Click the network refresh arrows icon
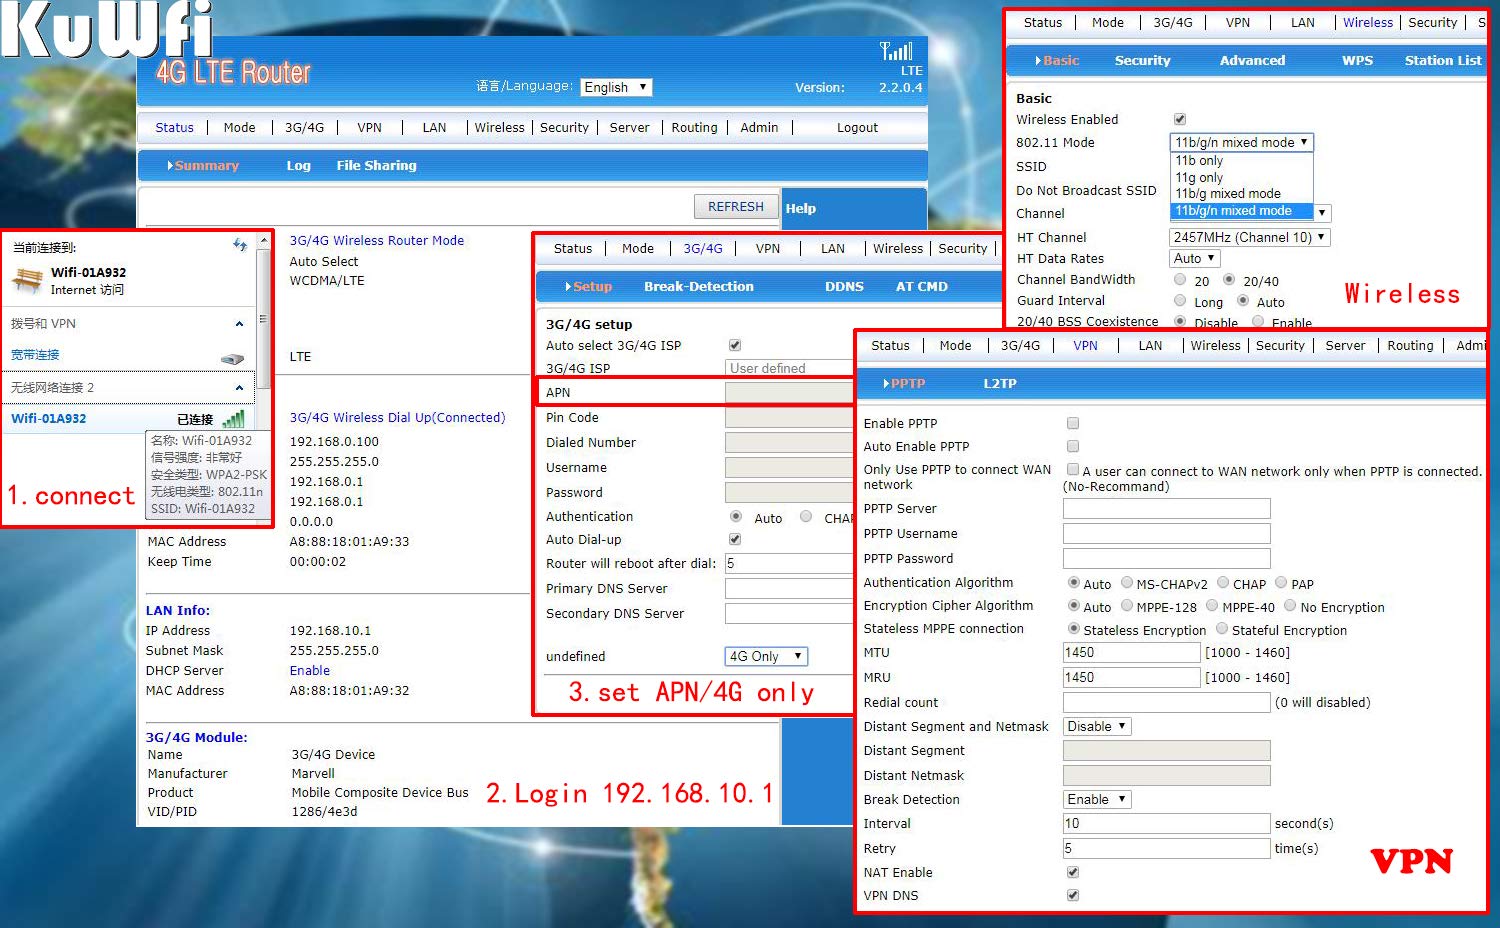Screen dimensions: 1500x928 click(x=240, y=245)
